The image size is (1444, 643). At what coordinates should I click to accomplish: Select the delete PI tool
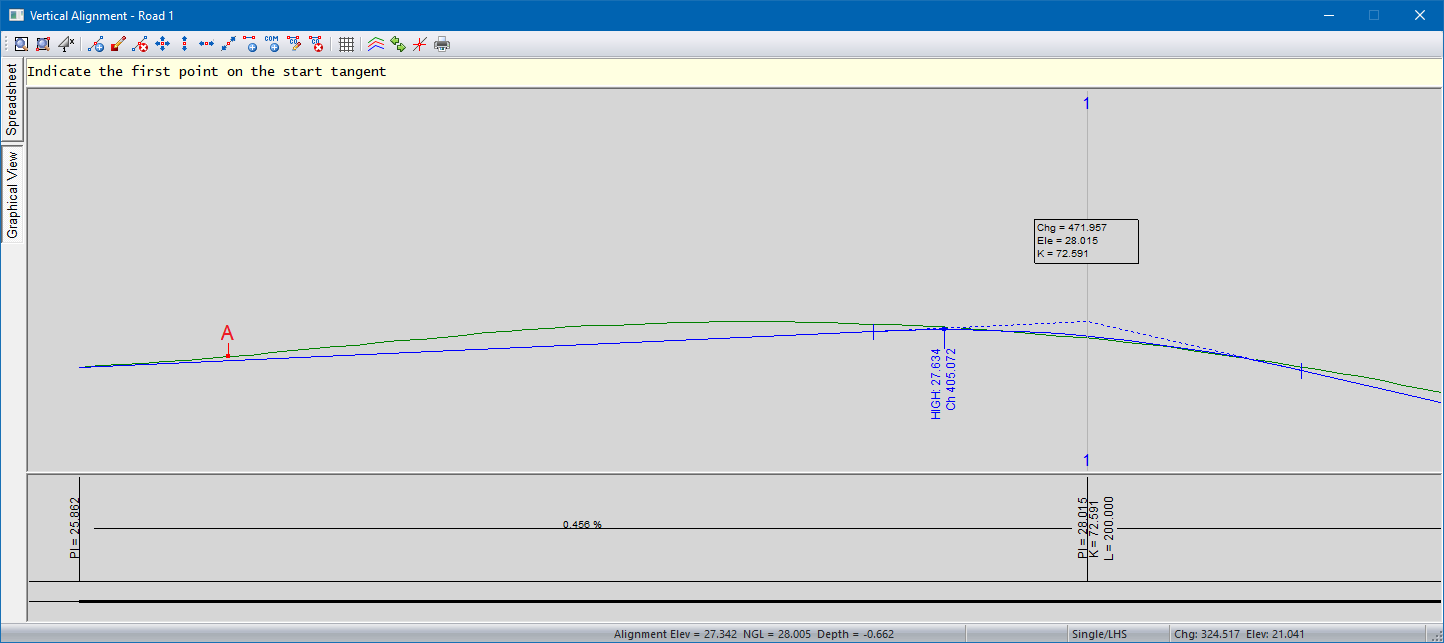140,44
